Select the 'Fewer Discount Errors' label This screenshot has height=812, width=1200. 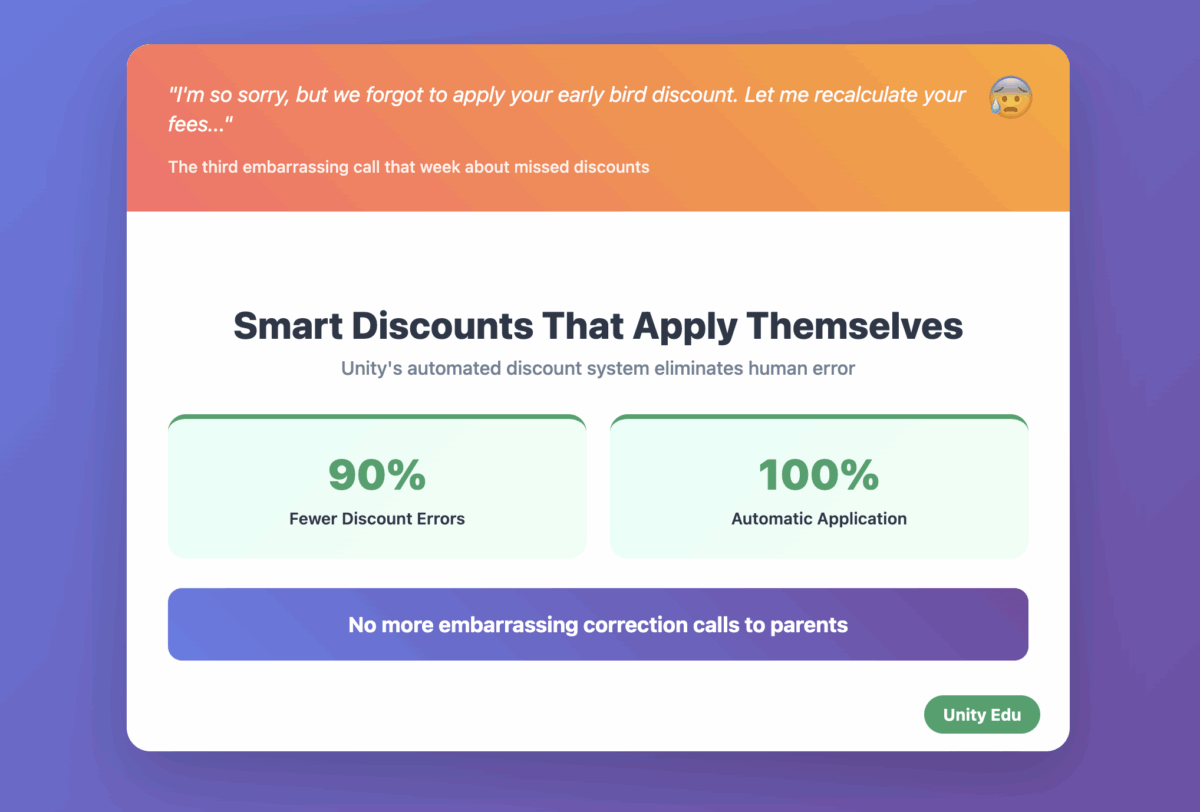[377, 519]
